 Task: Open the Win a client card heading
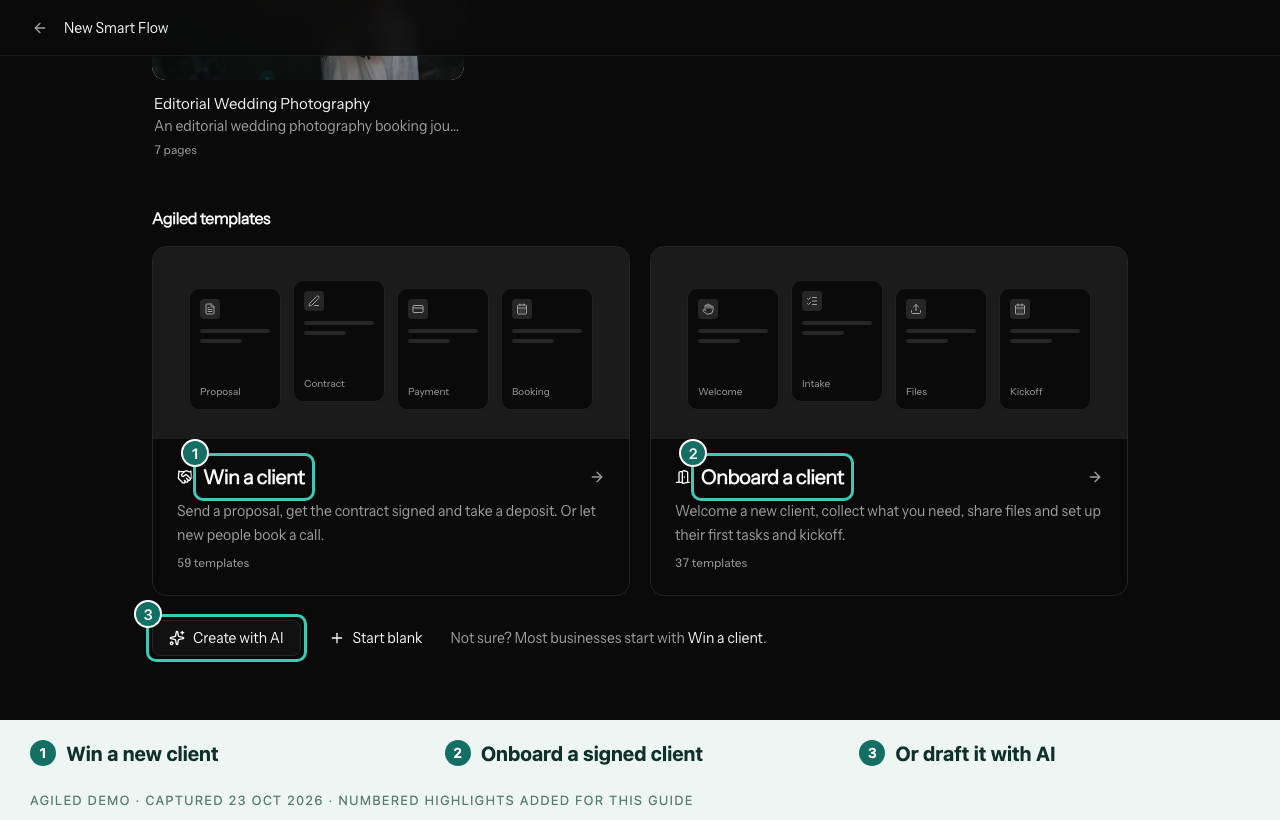(x=254, y=477)
